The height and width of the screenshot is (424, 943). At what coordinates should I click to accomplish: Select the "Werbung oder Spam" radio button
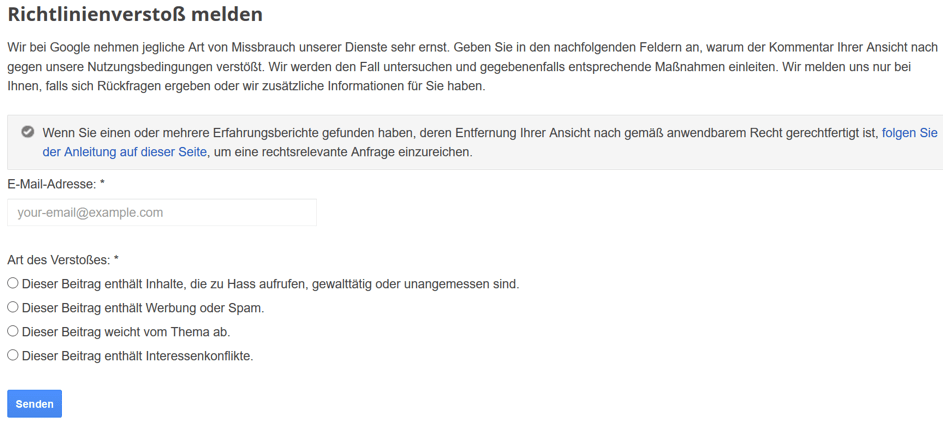(13, 307)
